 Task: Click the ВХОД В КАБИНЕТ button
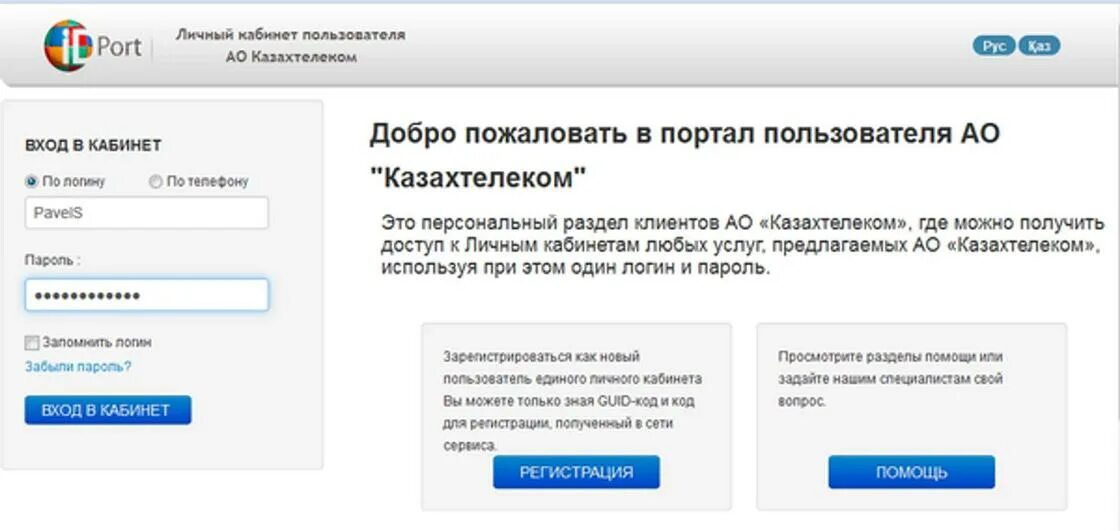tap(108, 410)
